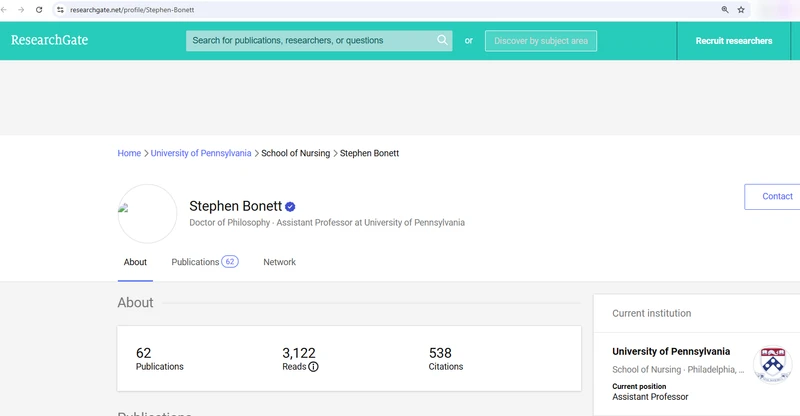Click the Assistant Professor current position text
The height and width of the screenshot is (416, 800).
point(650,397)
